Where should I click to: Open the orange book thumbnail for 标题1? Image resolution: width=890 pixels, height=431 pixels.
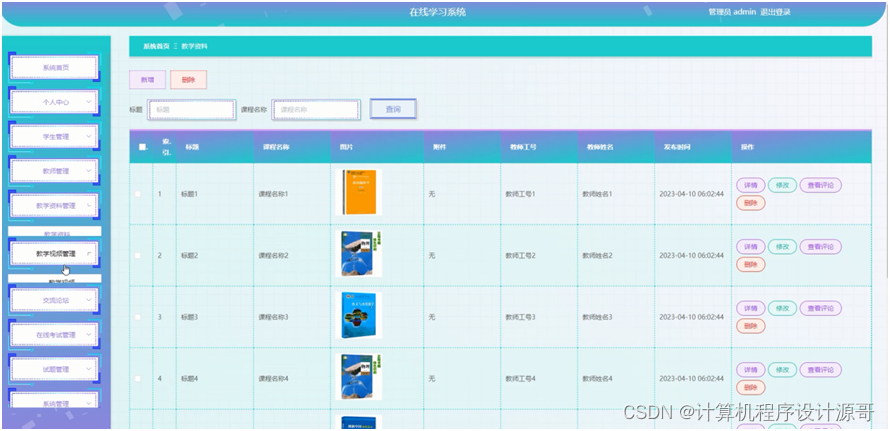coord(358,193)
